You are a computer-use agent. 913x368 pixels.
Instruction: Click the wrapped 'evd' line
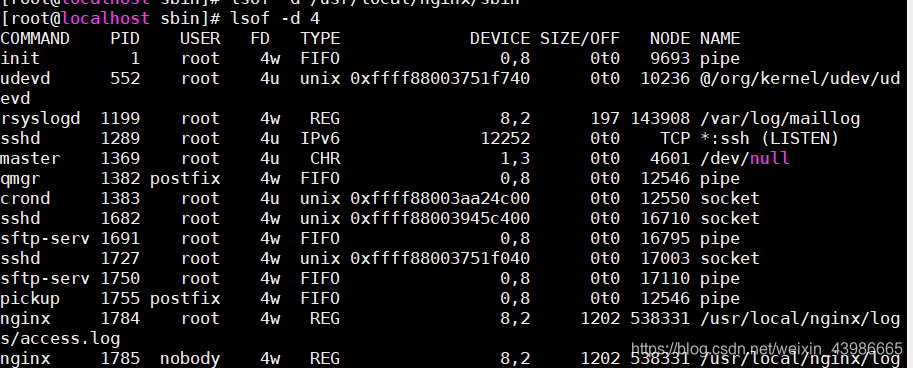point(15,98)
